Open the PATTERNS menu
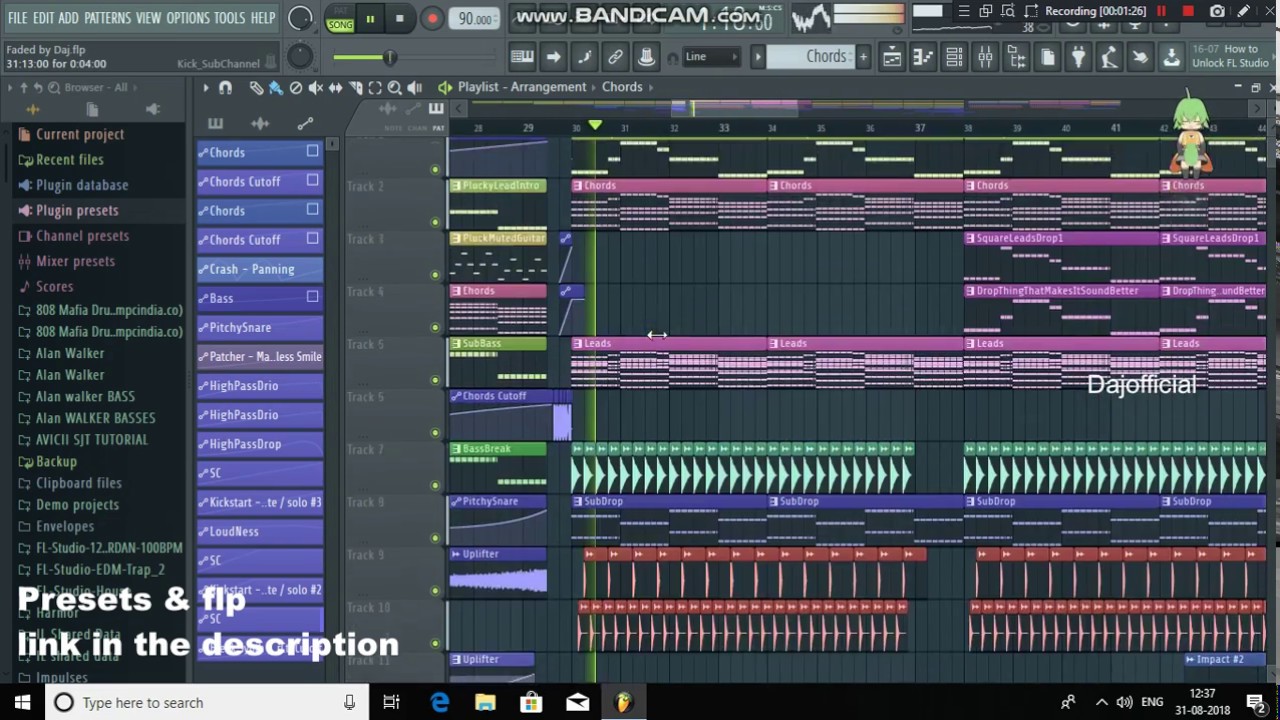 pos(107,18)
